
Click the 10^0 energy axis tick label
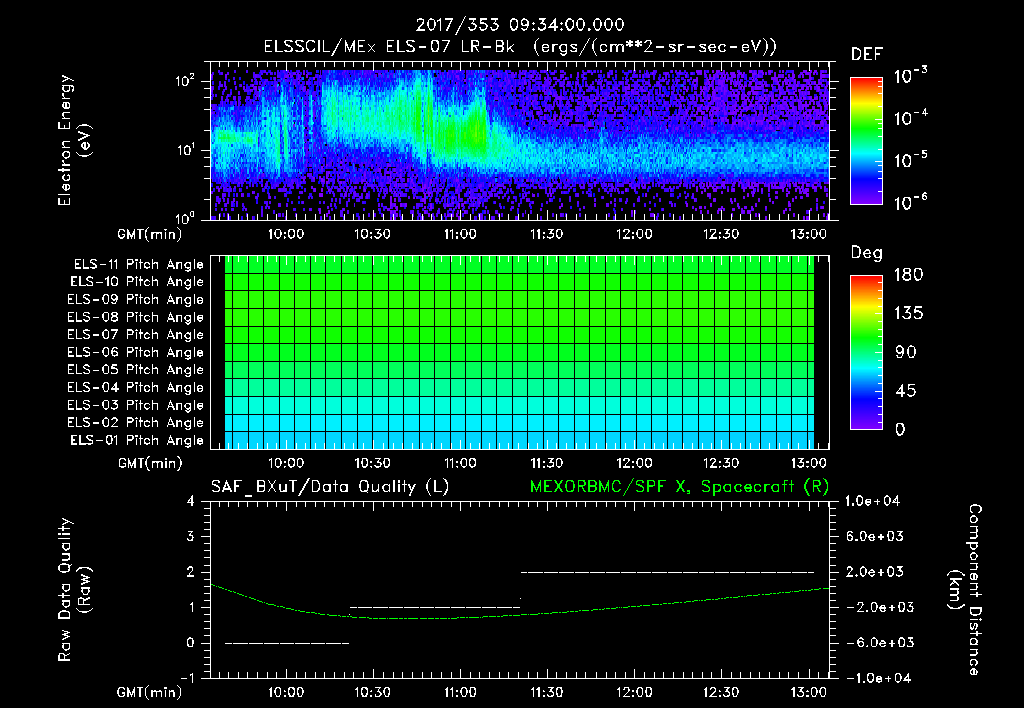click(x=185, y=218)
